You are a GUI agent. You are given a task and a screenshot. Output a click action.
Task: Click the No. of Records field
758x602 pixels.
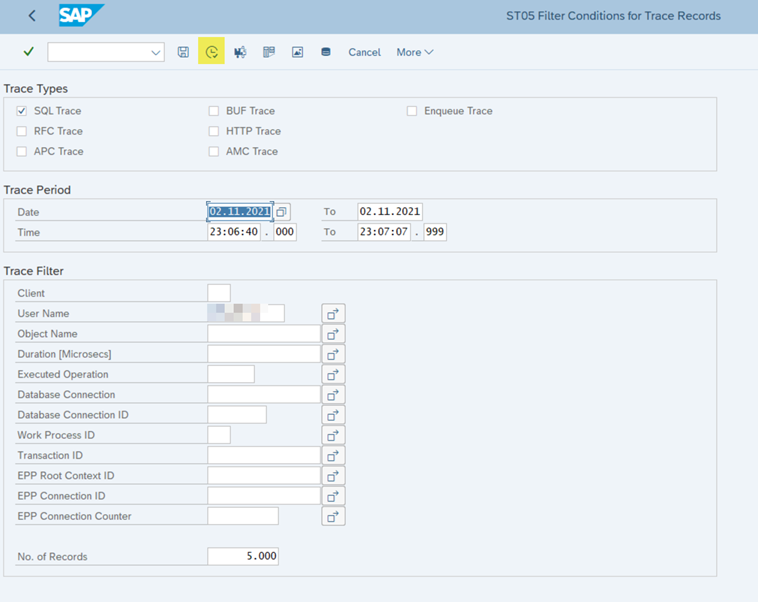pos(243,557)
